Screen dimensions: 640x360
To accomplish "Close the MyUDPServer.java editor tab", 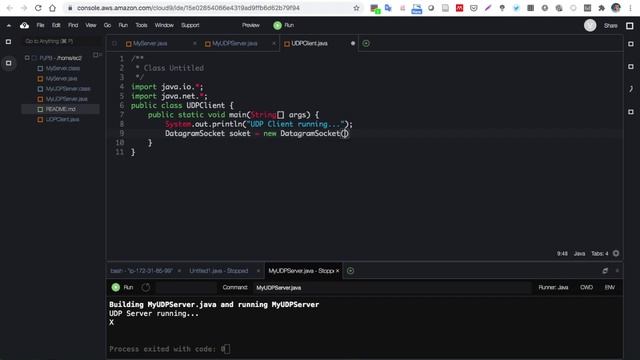I will pos(273,43).
